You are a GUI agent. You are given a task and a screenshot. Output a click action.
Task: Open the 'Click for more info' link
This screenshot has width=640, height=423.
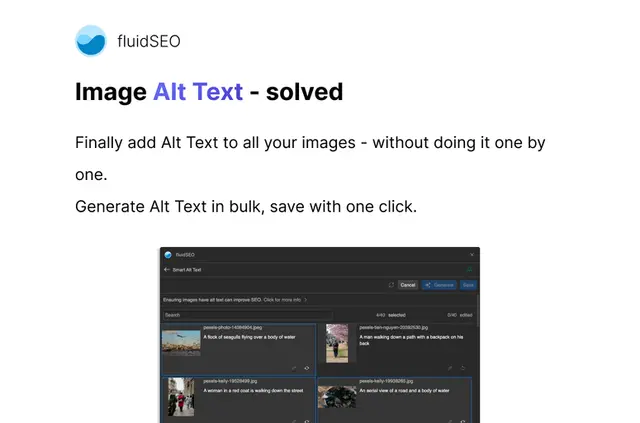282,300
